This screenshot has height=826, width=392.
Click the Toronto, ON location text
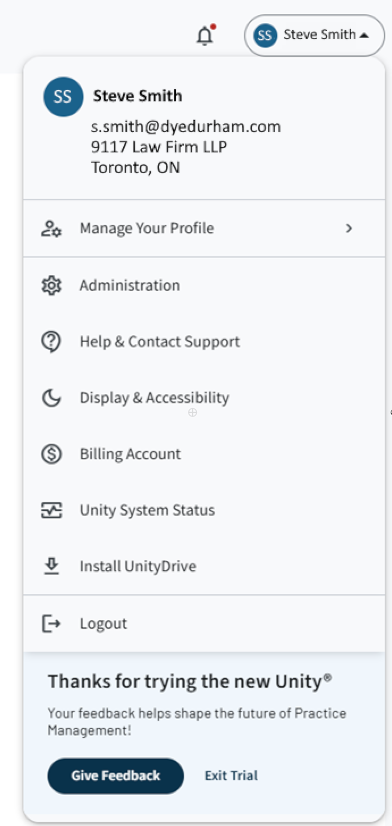coord(135,168)
